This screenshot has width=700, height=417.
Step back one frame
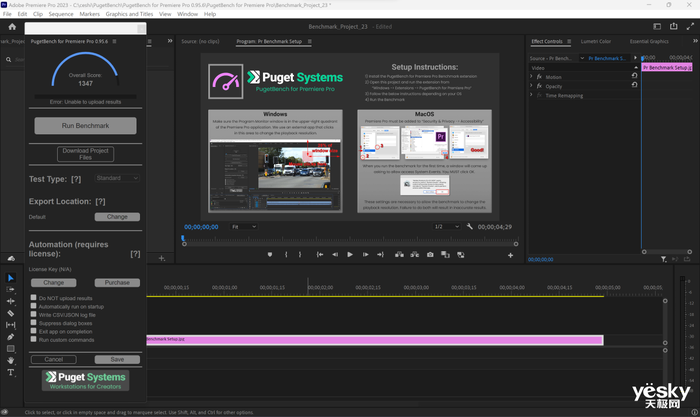(335, 254)
